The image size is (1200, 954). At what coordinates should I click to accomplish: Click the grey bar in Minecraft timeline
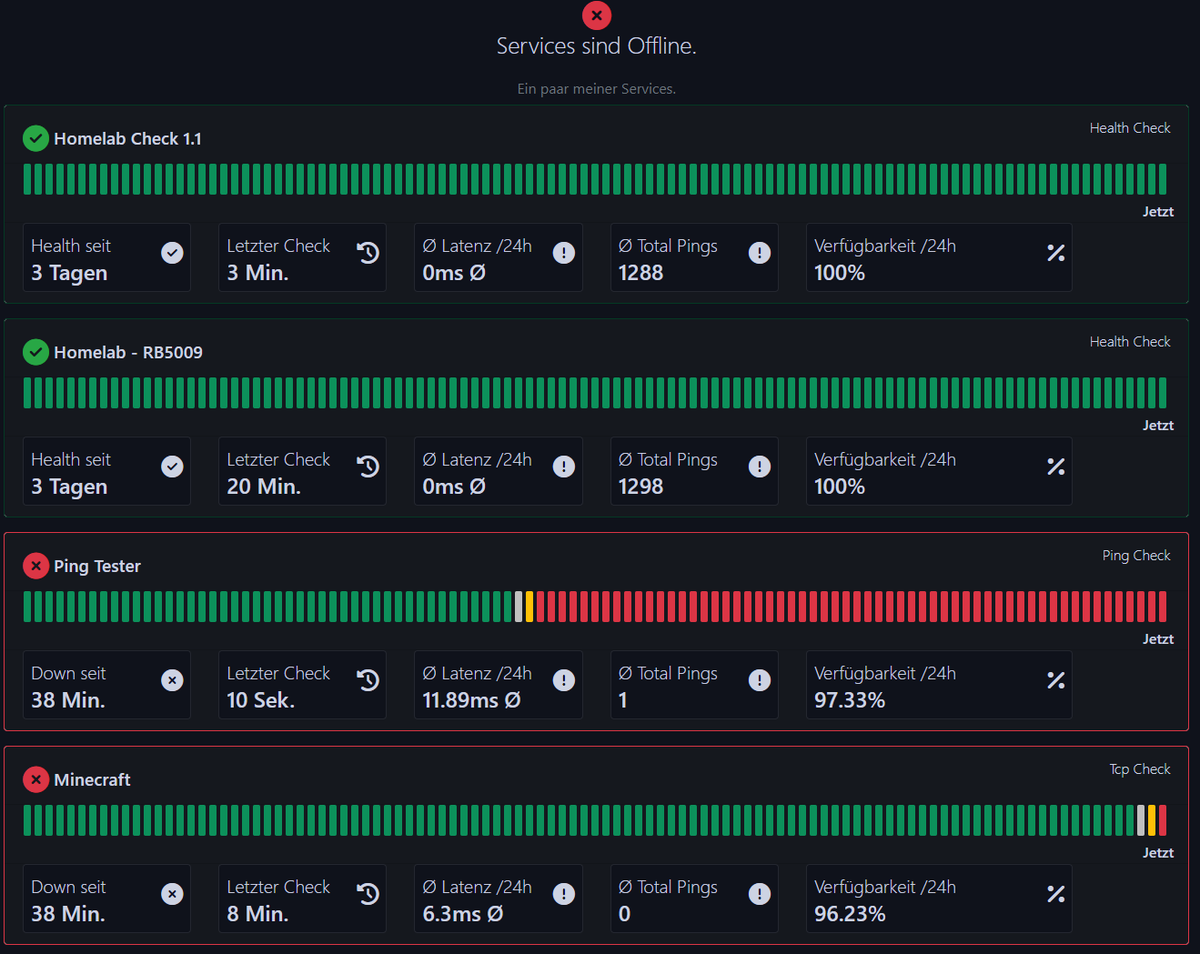pos(1141,820)
